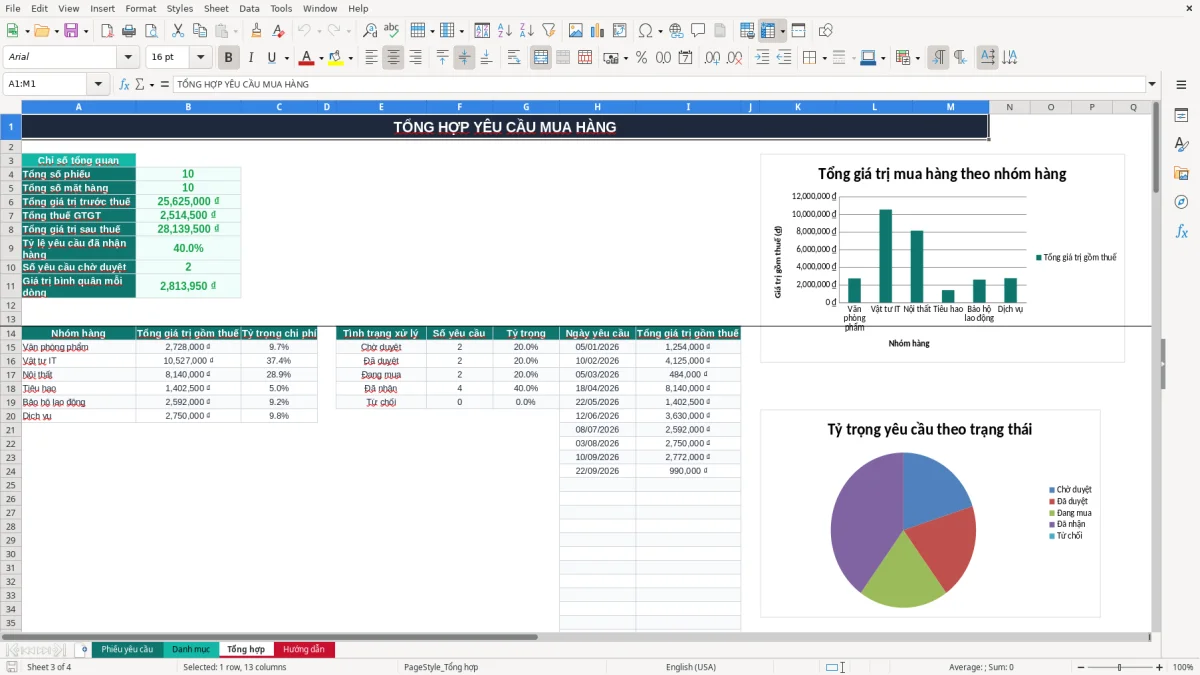Open Find and Replace
This screenshot has width=1200, height=675.
tap(370, 31)
